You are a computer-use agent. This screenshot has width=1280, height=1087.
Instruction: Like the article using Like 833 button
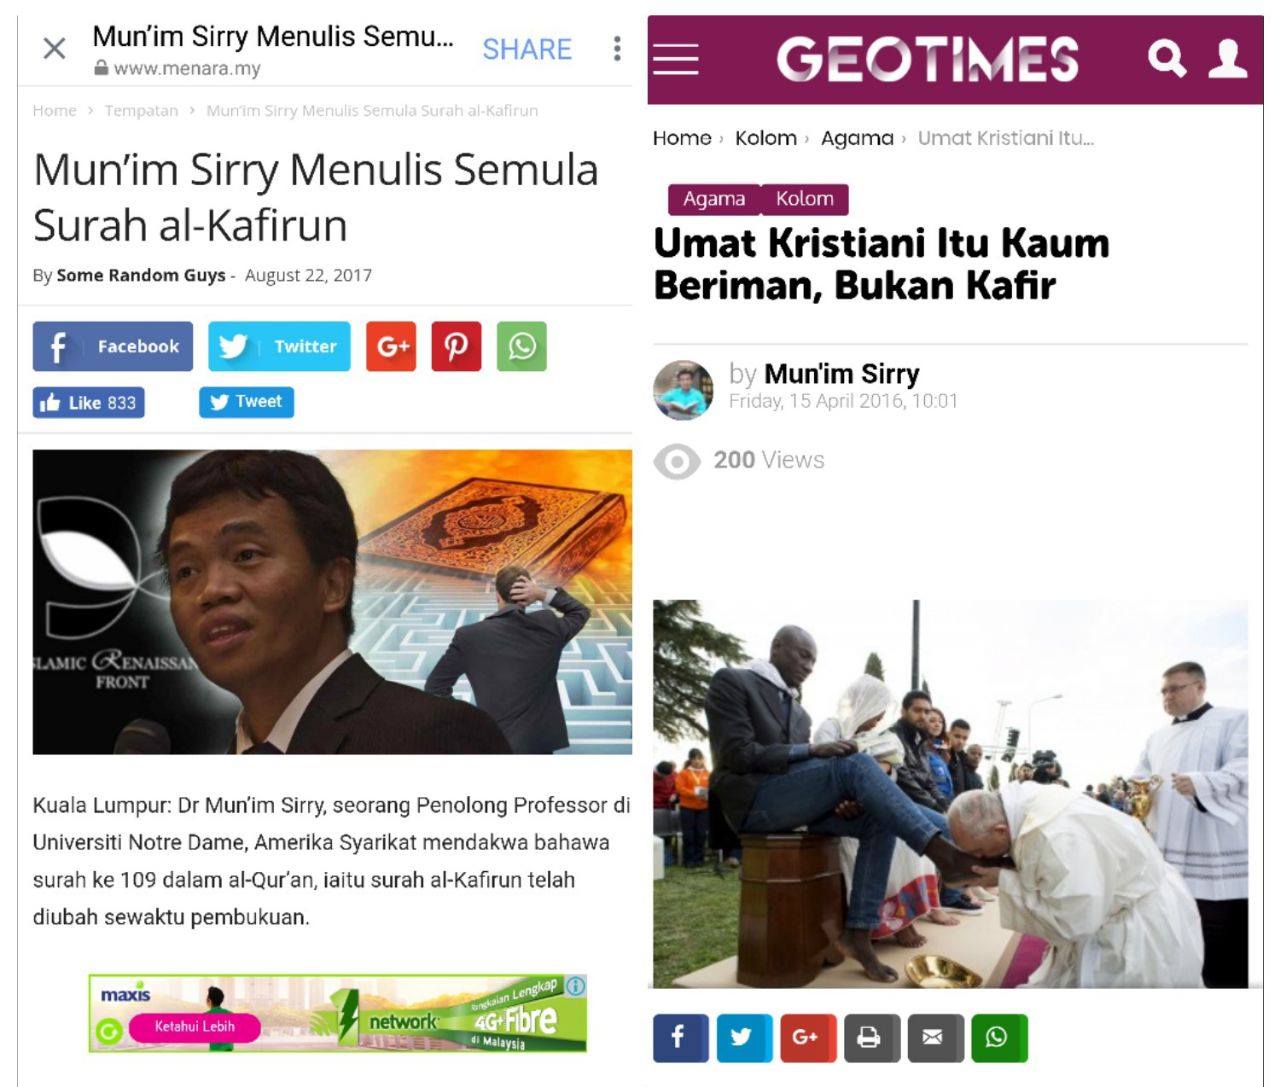(89, 402)
